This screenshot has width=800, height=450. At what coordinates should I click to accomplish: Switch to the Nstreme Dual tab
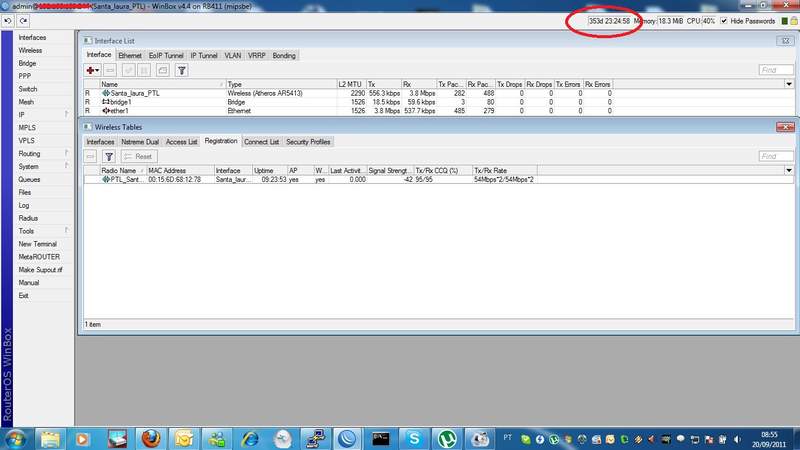[140, 142]
